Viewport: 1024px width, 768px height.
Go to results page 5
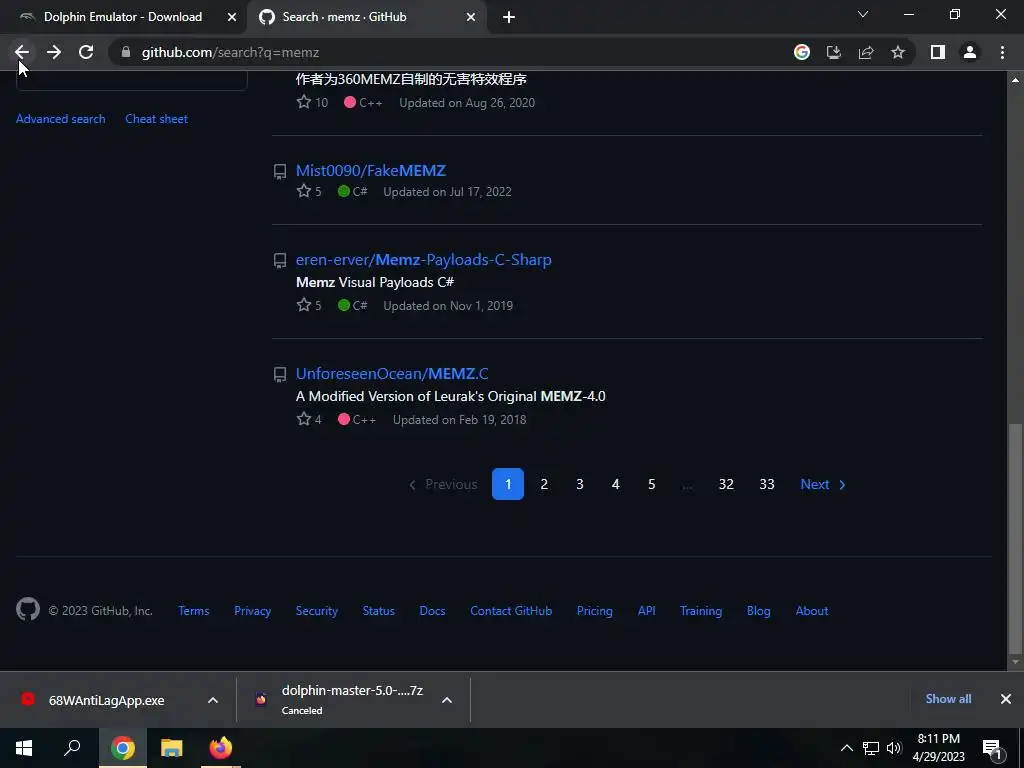[651, 484]
